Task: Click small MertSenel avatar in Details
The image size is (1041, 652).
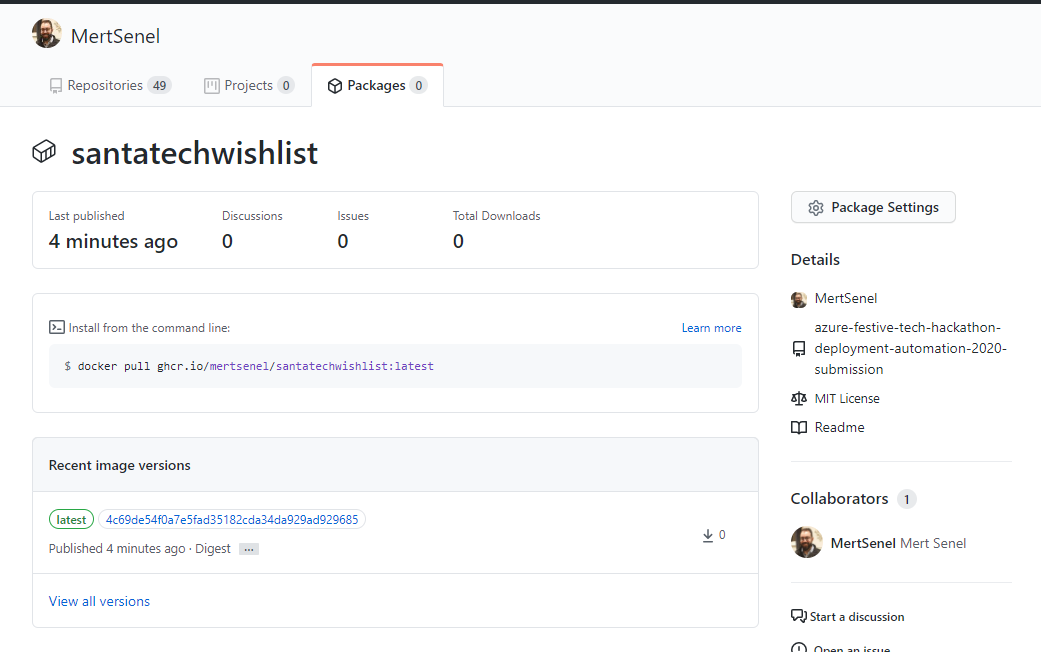Action: click(799, 299)
